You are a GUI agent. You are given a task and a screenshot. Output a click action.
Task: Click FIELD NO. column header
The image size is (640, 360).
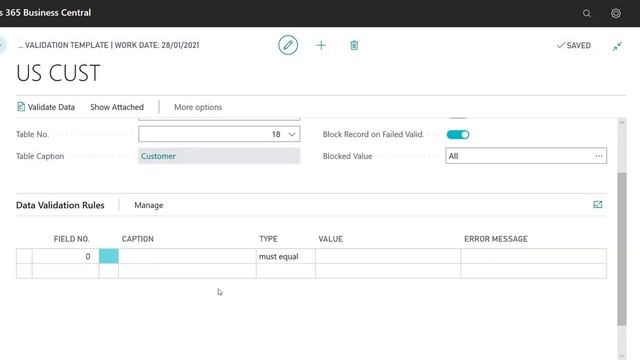click(x=71, y=239)
